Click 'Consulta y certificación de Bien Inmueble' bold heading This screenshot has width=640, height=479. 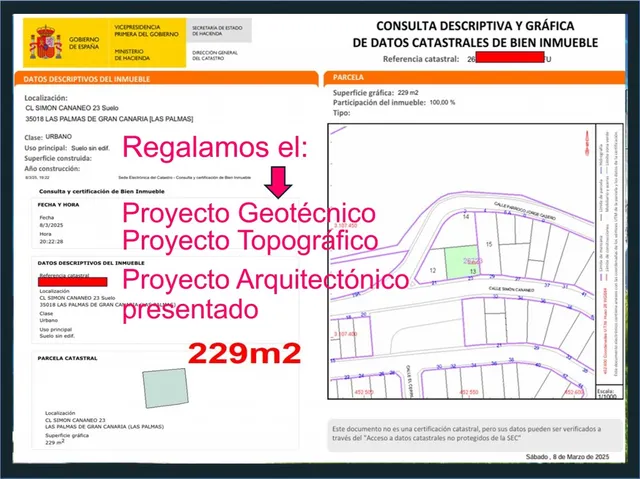point(102,191)
